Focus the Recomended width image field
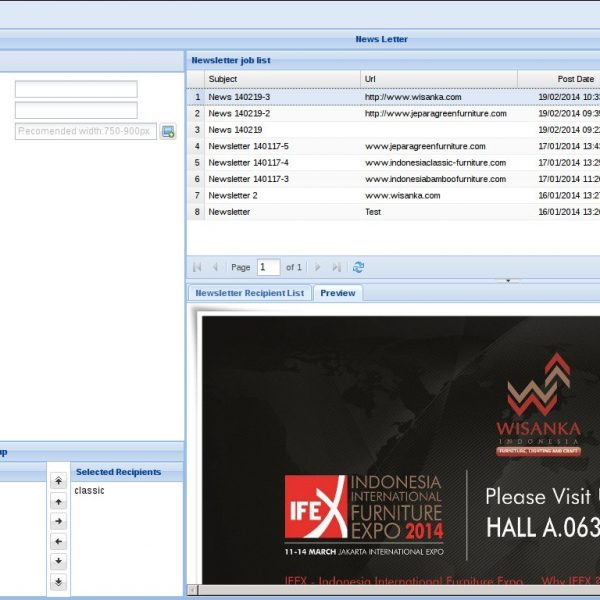The image size is (600, 600). click(86, 131)
